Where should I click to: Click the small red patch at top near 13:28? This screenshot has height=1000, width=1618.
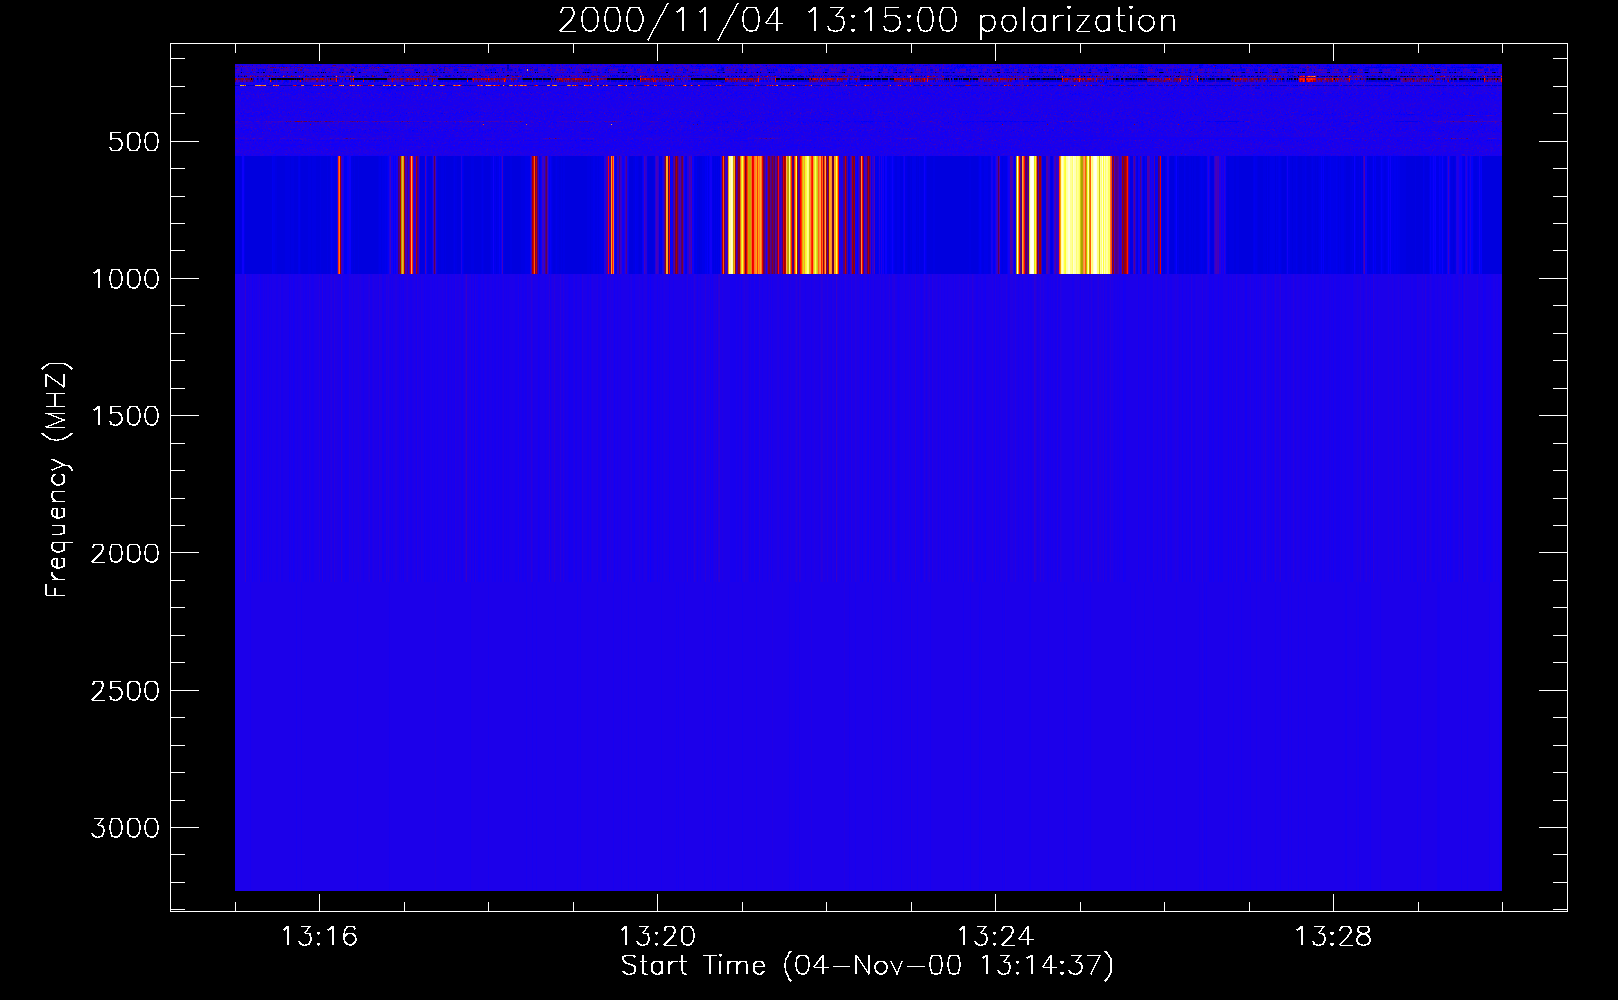tap(1308, 77)
